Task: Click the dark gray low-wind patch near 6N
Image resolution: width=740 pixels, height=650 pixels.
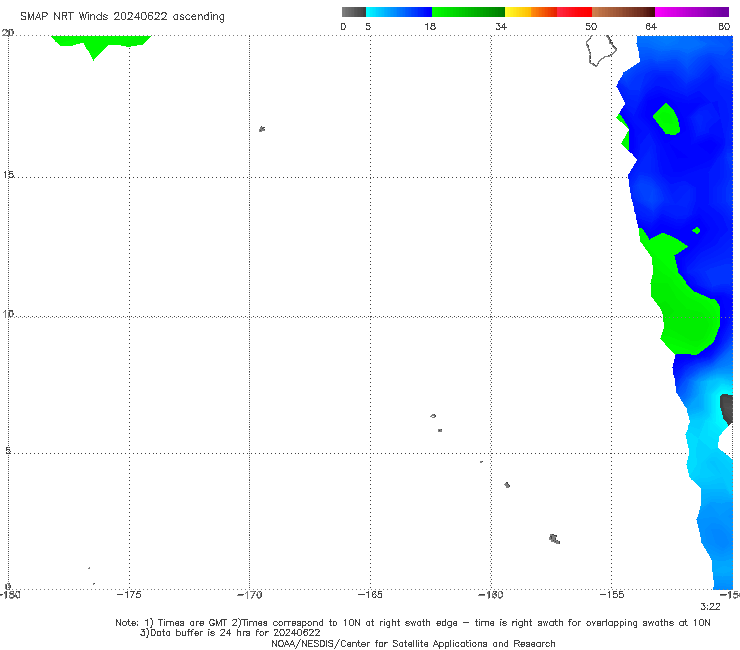Action: point(727,409)
